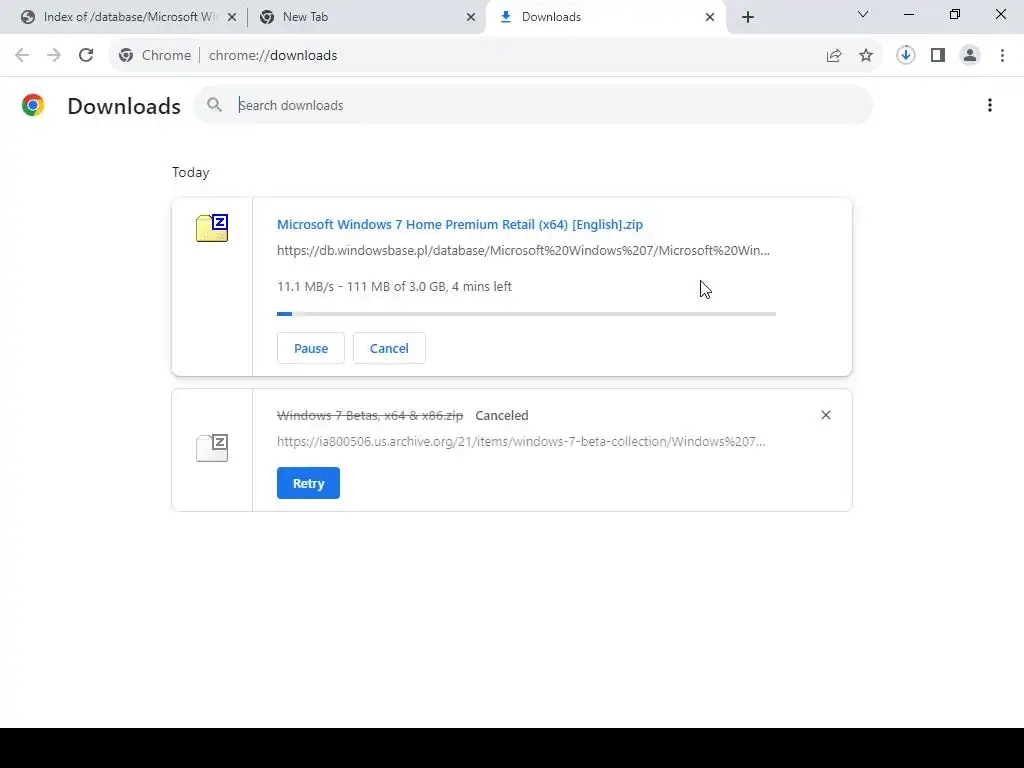Click the zip file icon of Windows 7 Home Premium
The width and height of the screenshot is (1024, 768).
(212, 228)
